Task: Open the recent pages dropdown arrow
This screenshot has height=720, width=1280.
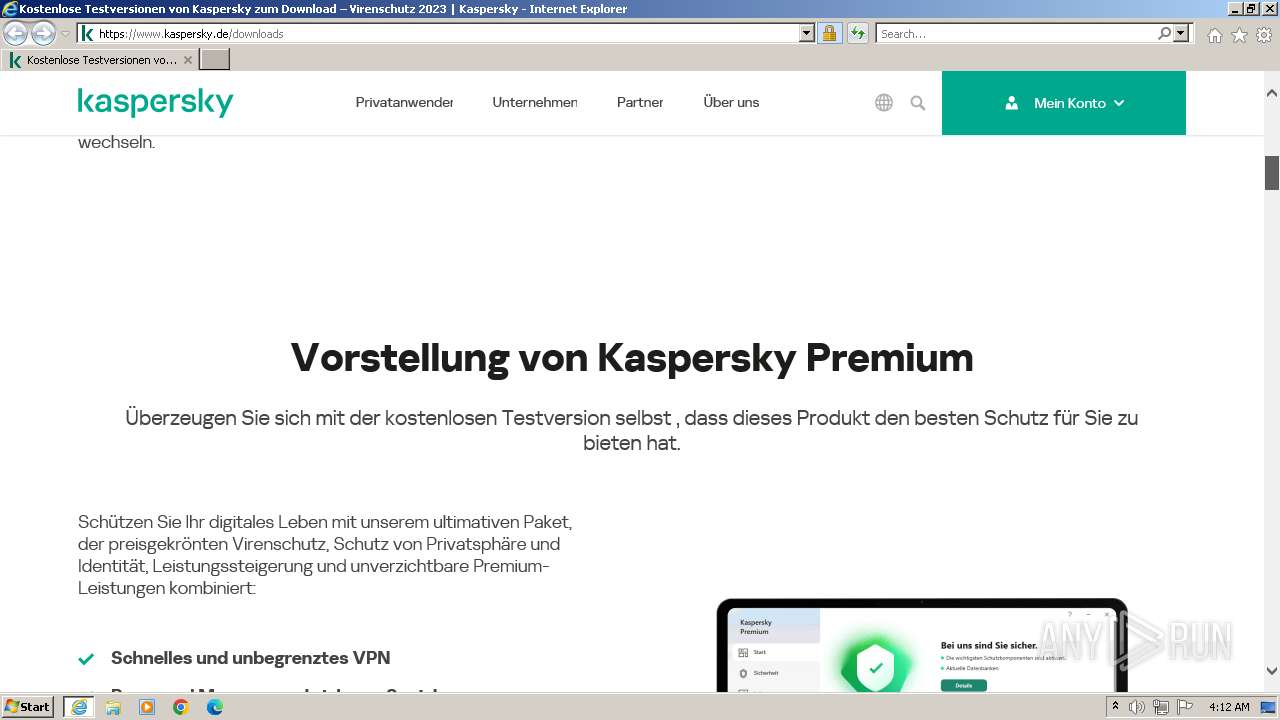Action: [66, 33]
